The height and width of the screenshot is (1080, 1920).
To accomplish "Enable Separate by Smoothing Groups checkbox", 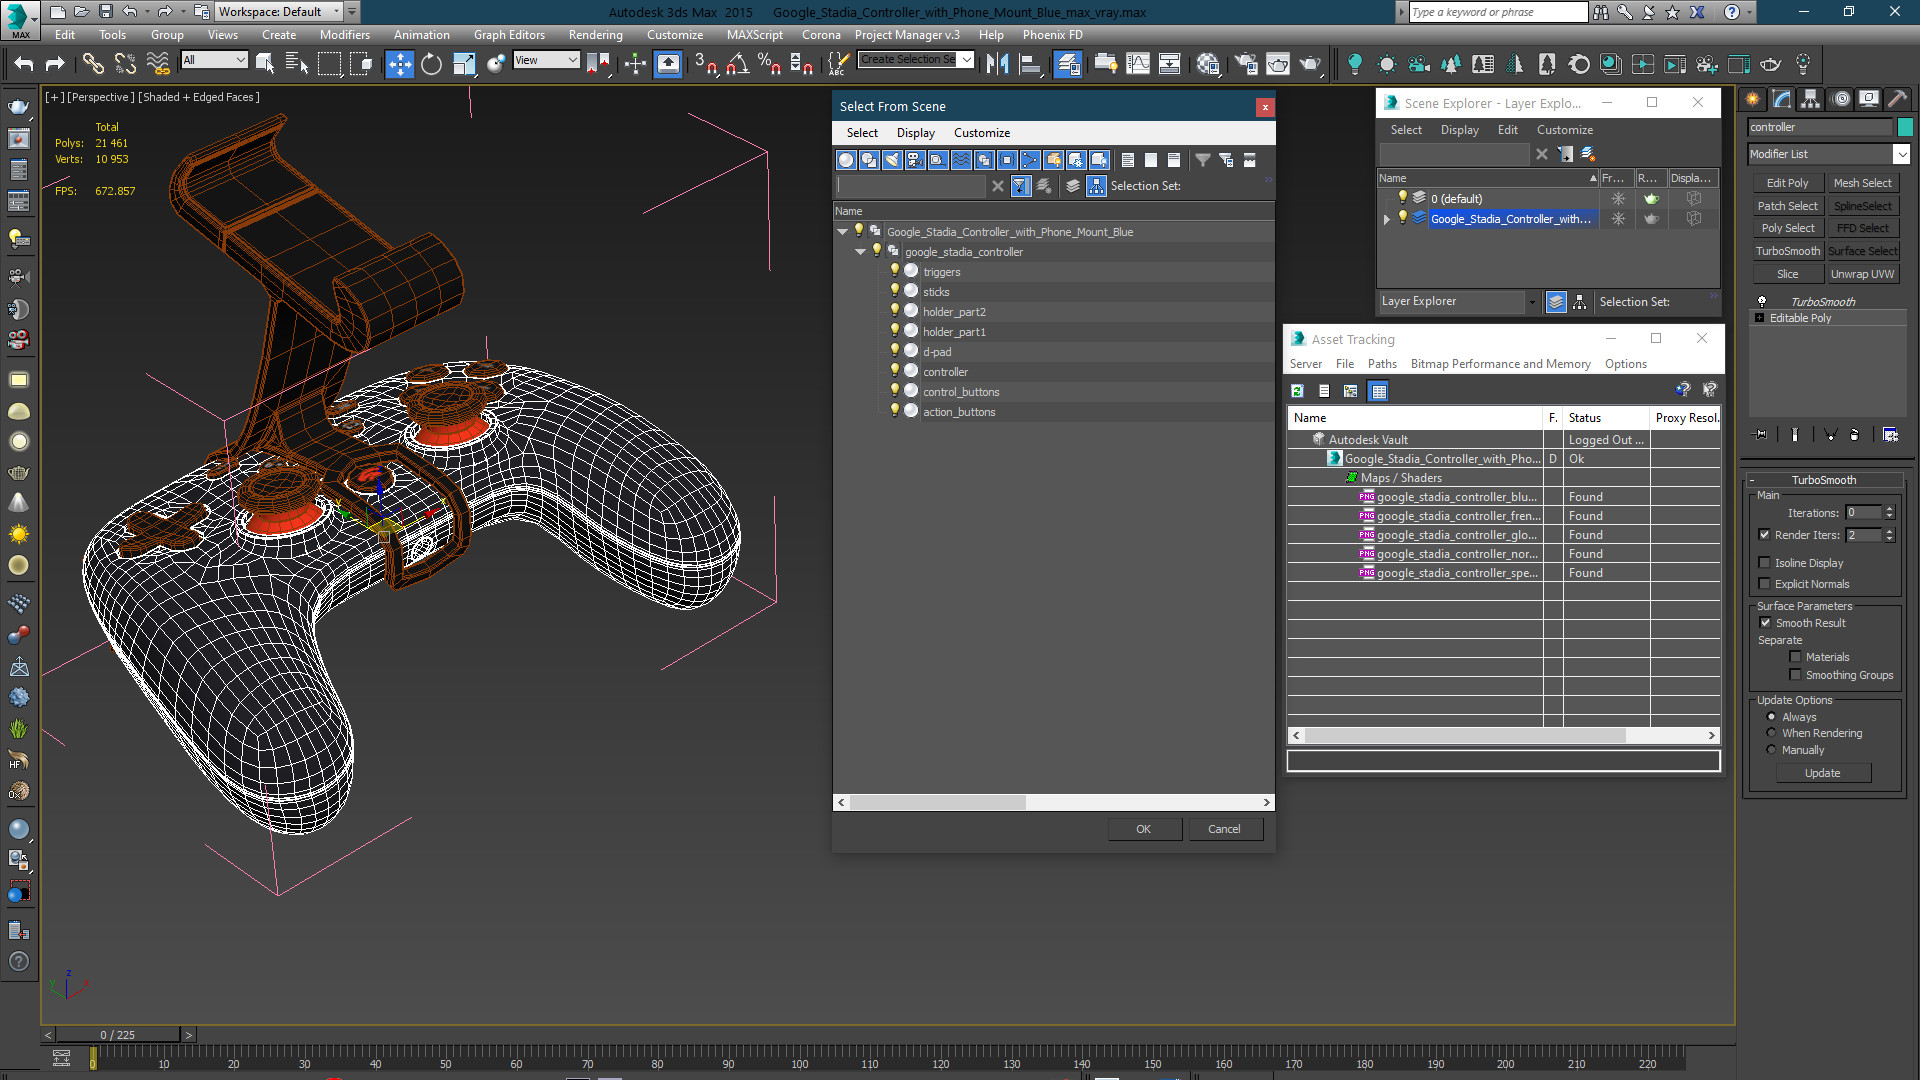I will coord(1795,675).
